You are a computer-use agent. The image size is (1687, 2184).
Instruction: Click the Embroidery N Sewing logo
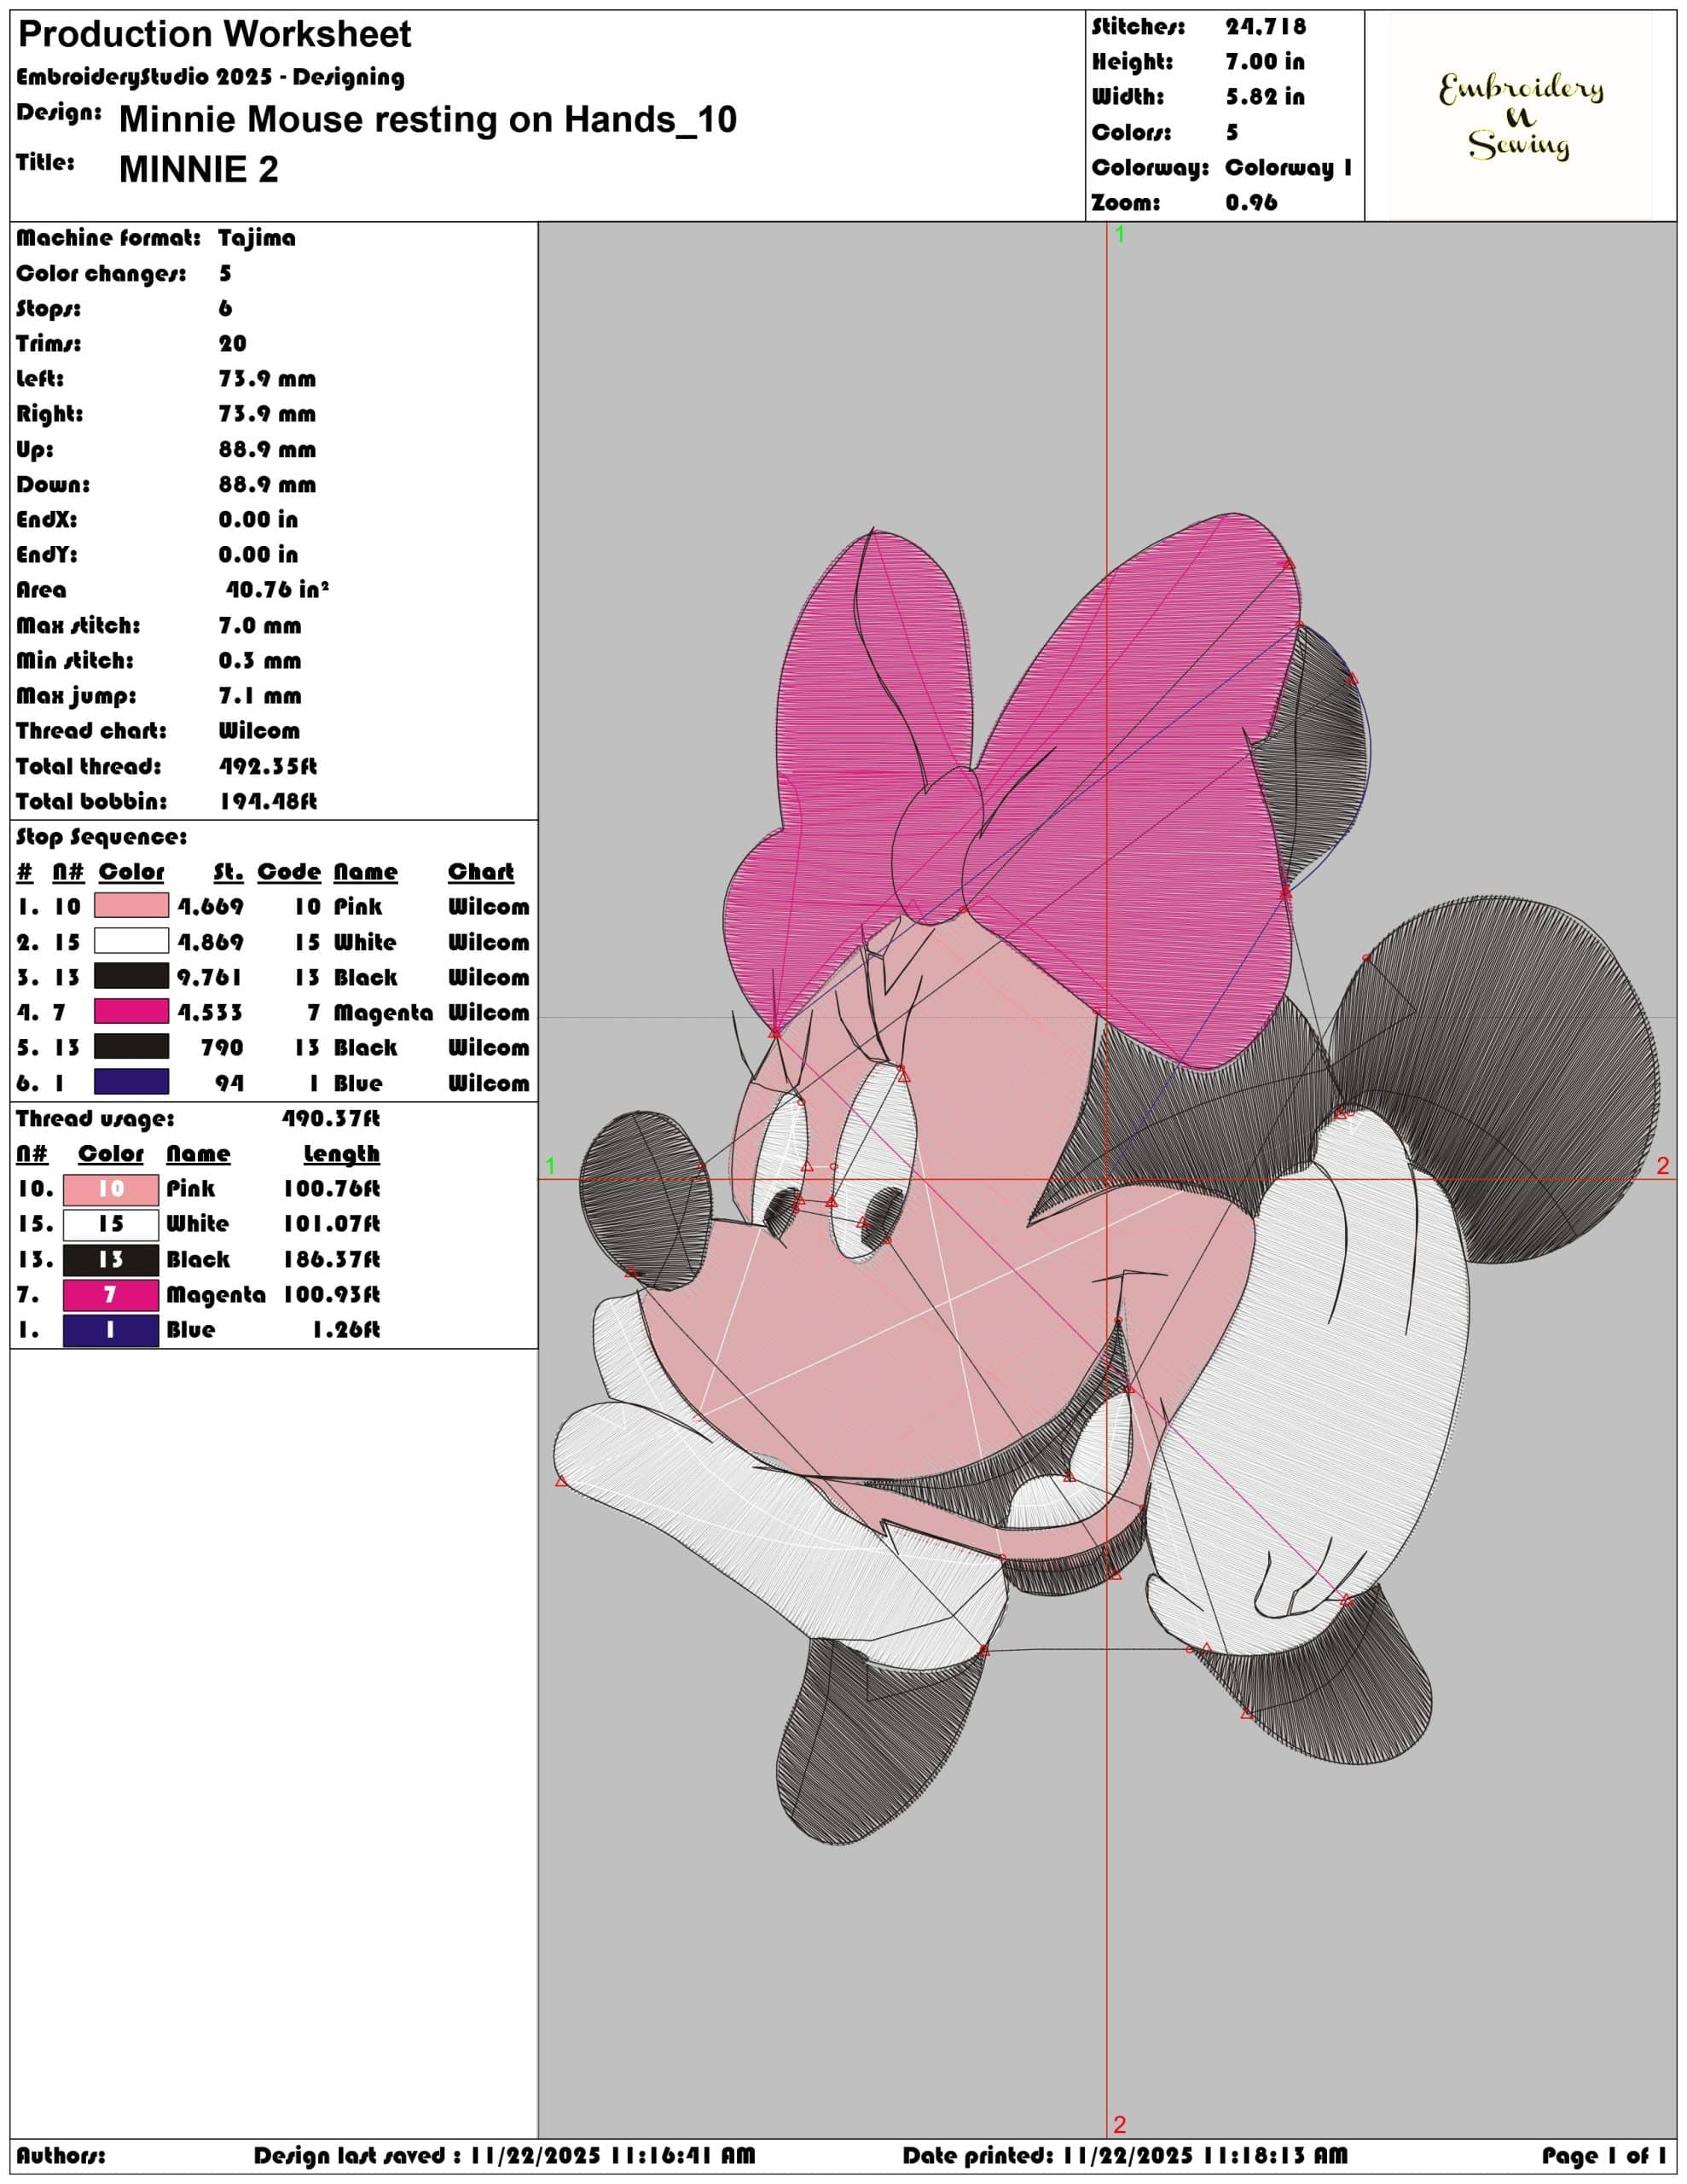[x=1520, y=116]
